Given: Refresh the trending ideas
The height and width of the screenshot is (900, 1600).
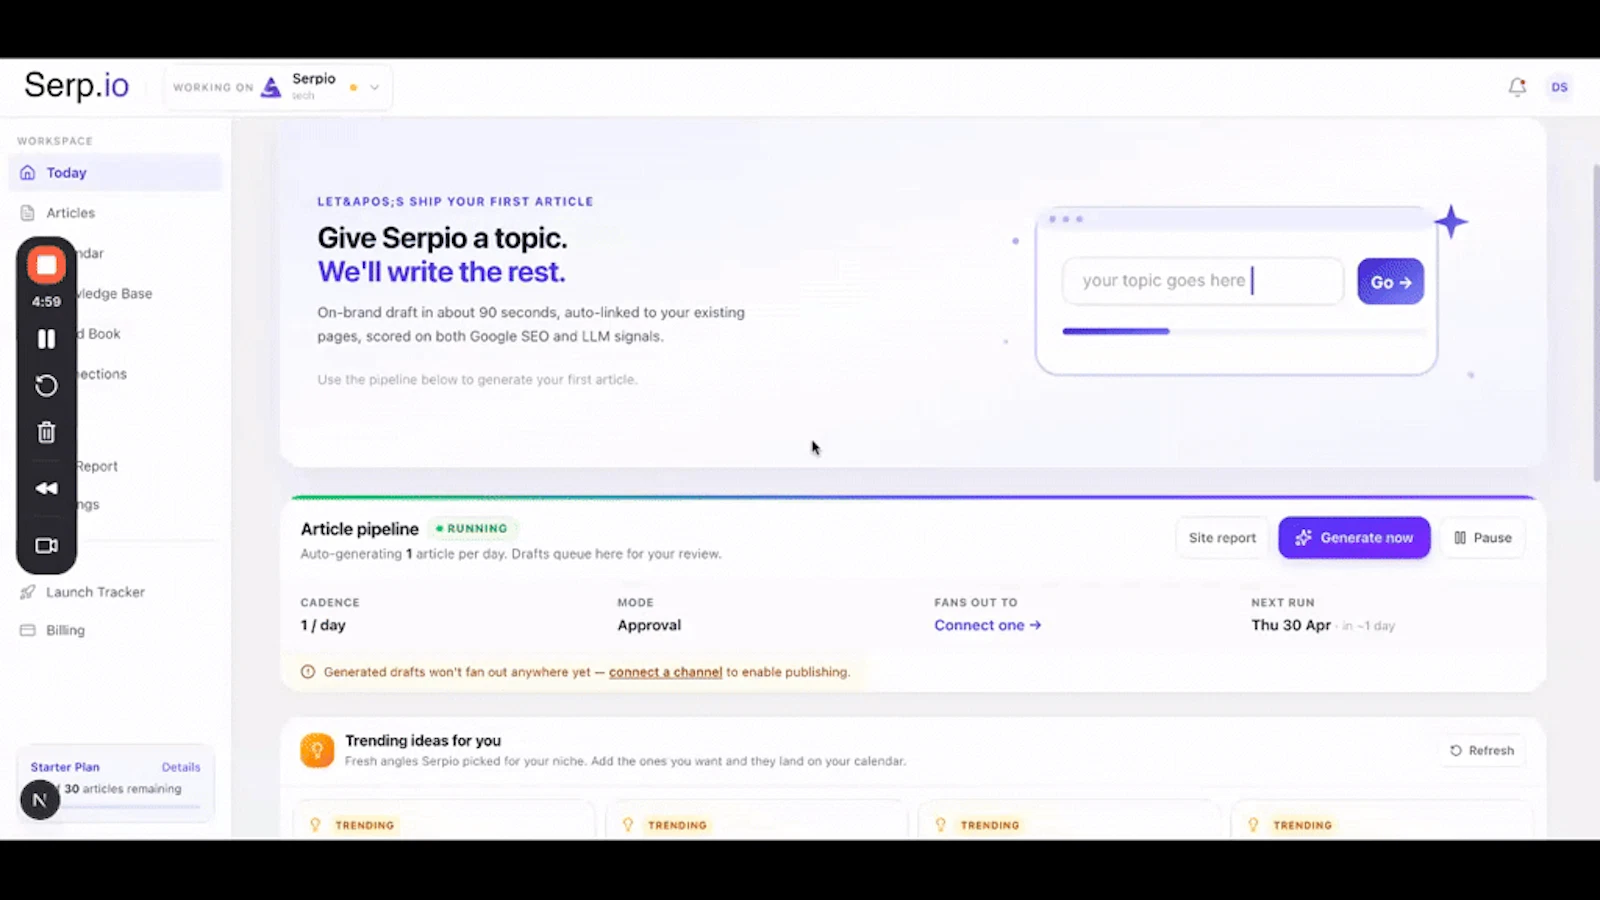Looking at the screenshot, I should click(1482, 751).
